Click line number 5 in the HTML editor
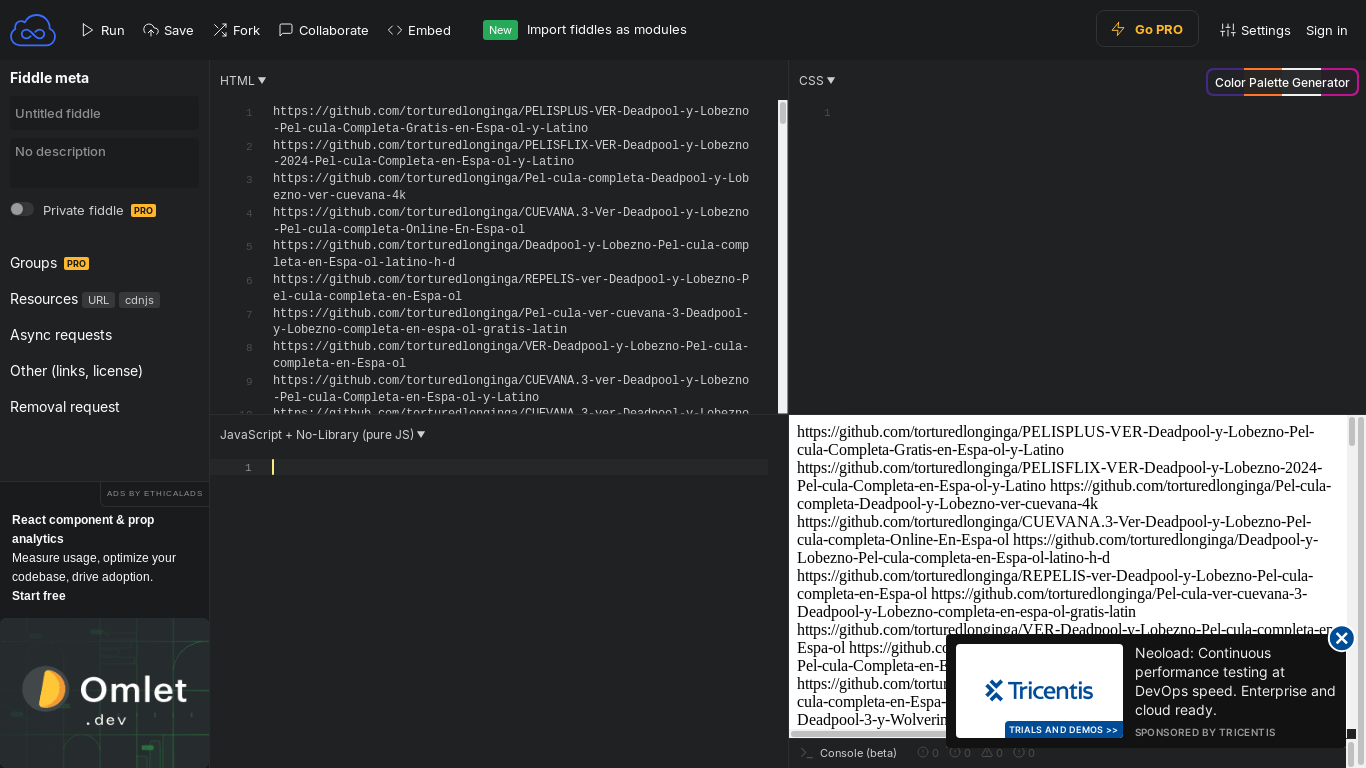 (248, 246)
